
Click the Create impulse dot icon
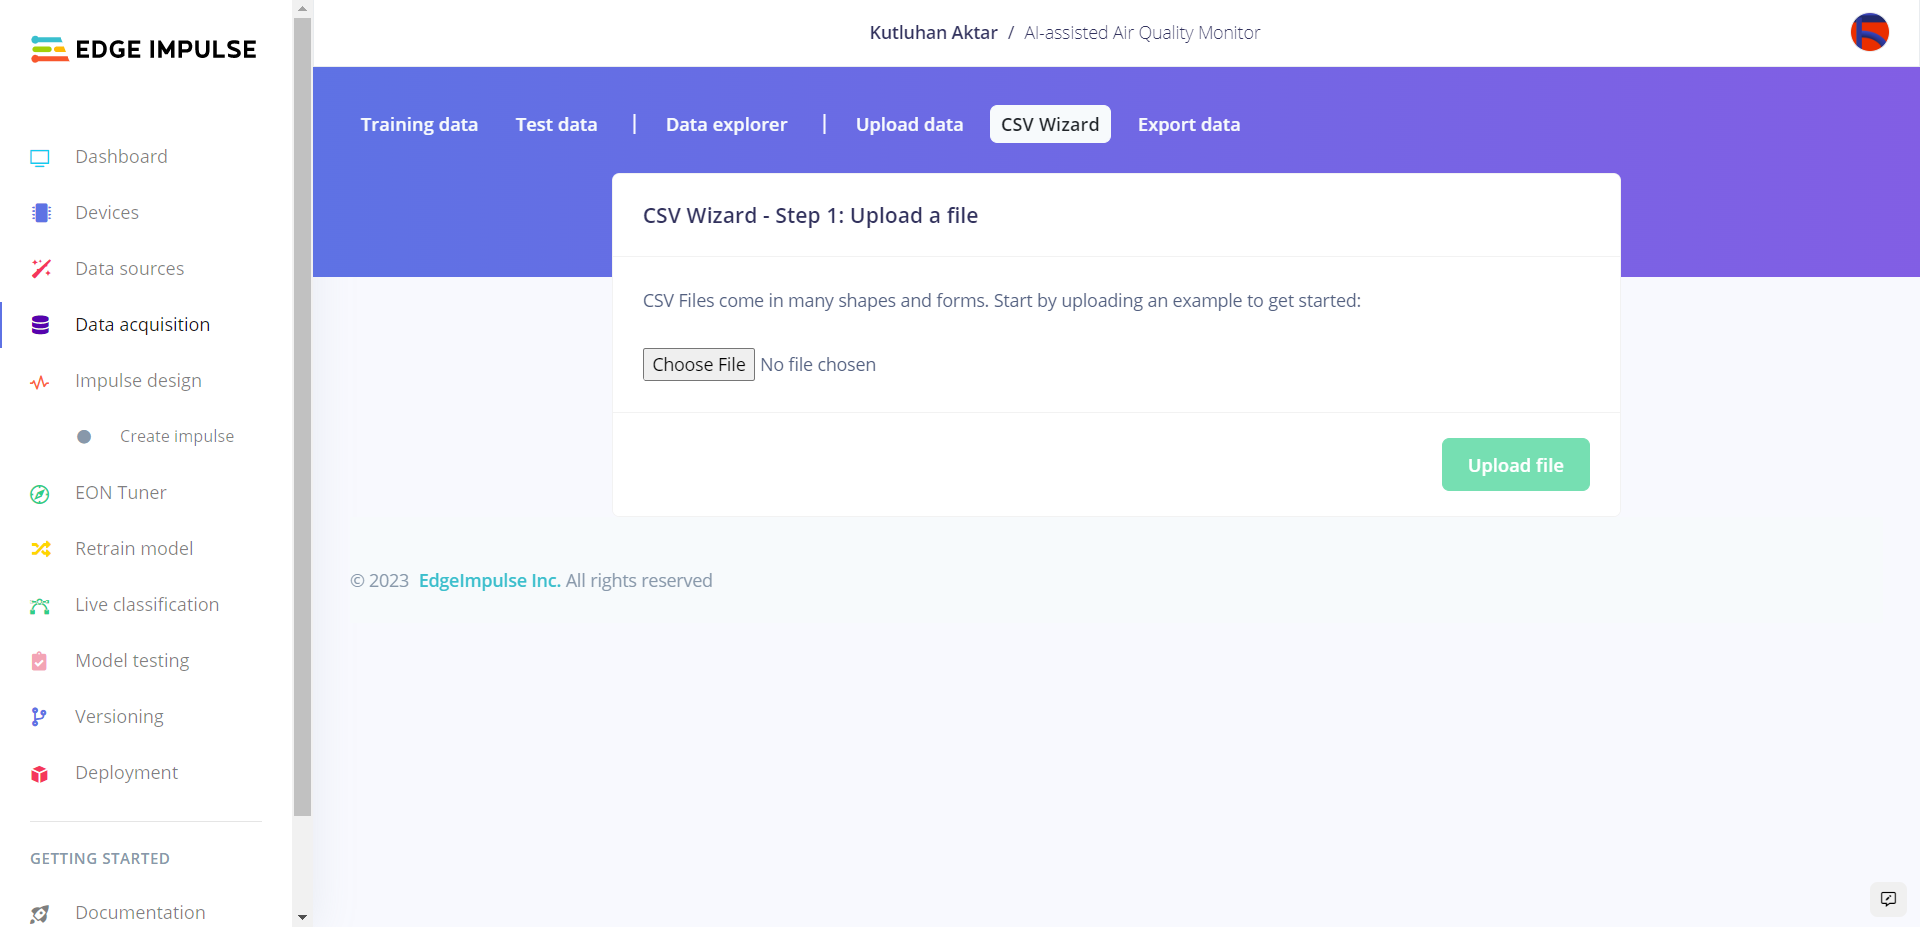(x=84, y=437)
